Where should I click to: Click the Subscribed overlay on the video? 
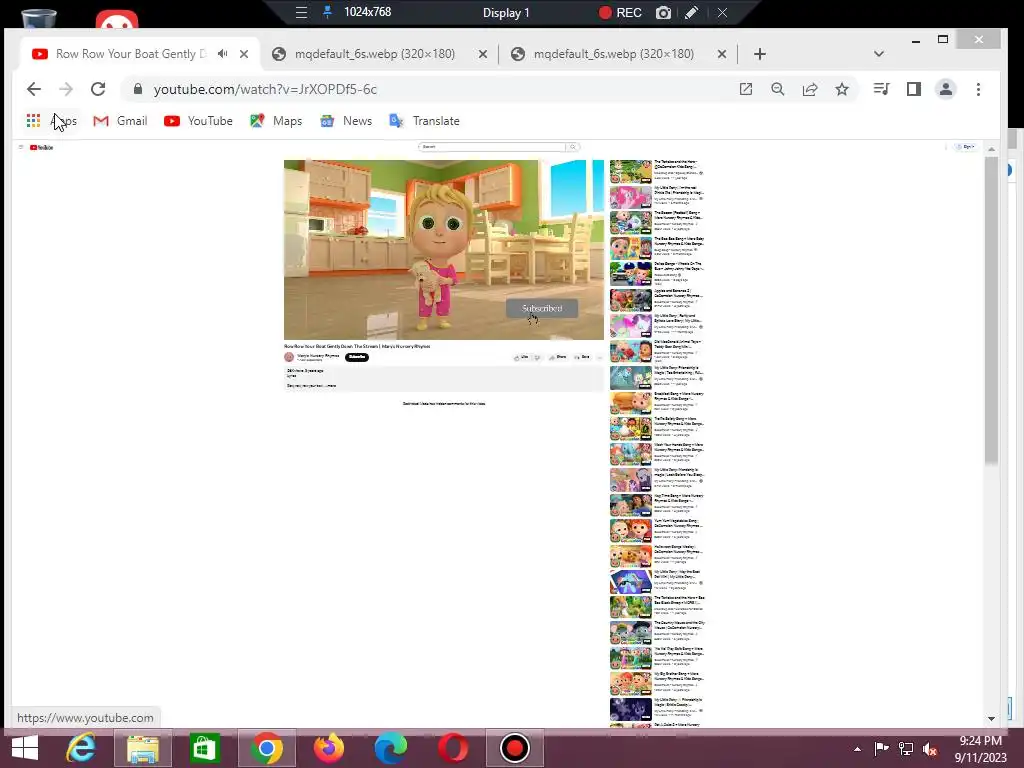tap(542, 308)
